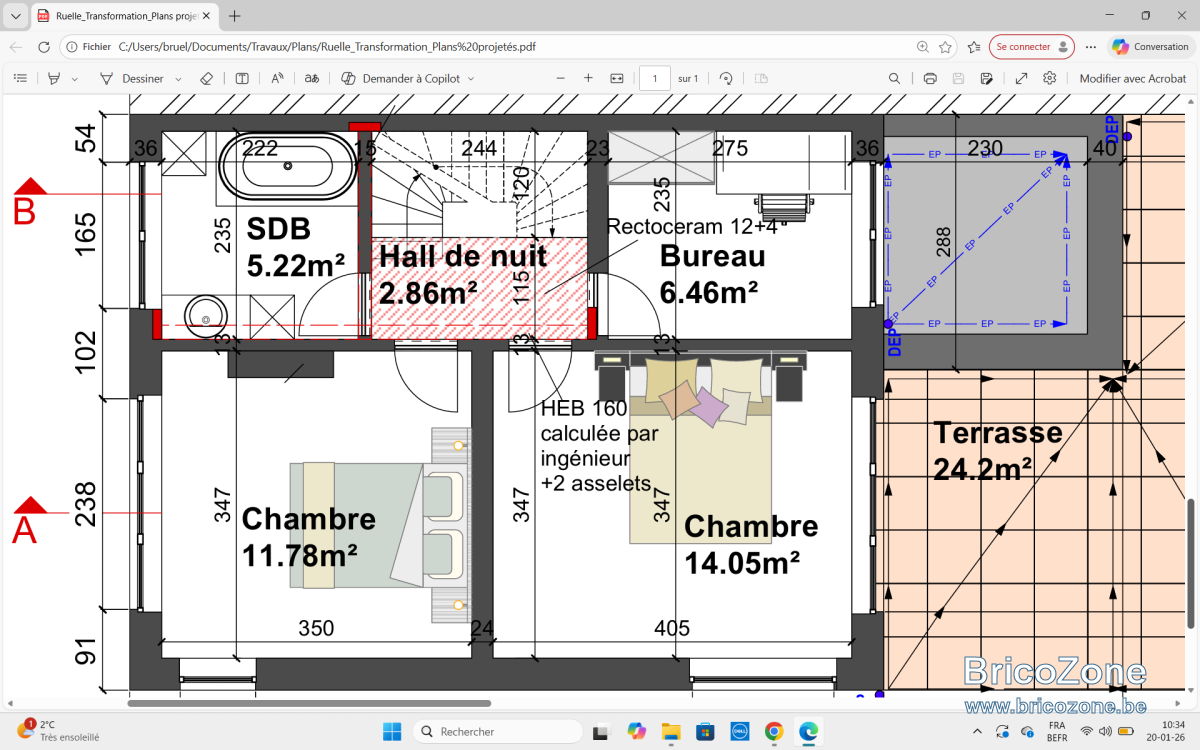The width and height of the screenshot is (1200, 750).
Task: Click the address bar file path
Action: [x=327, y=46]
